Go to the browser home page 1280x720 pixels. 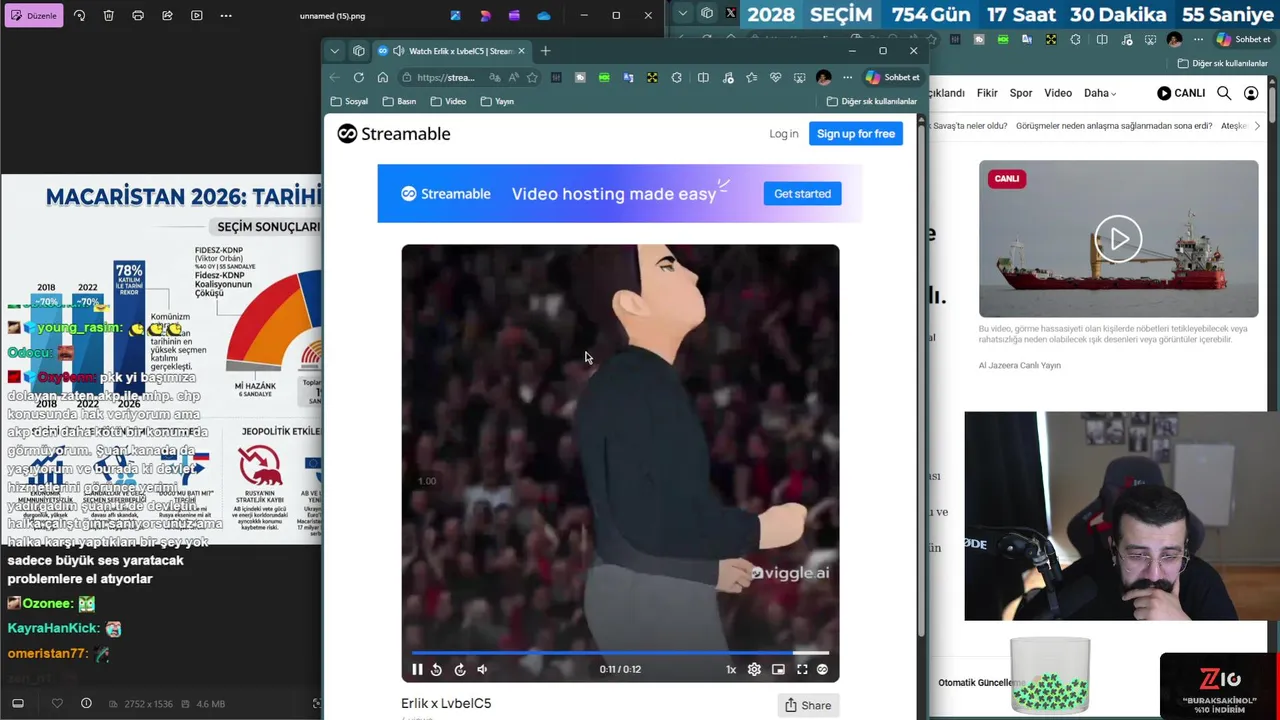(383, 78)
